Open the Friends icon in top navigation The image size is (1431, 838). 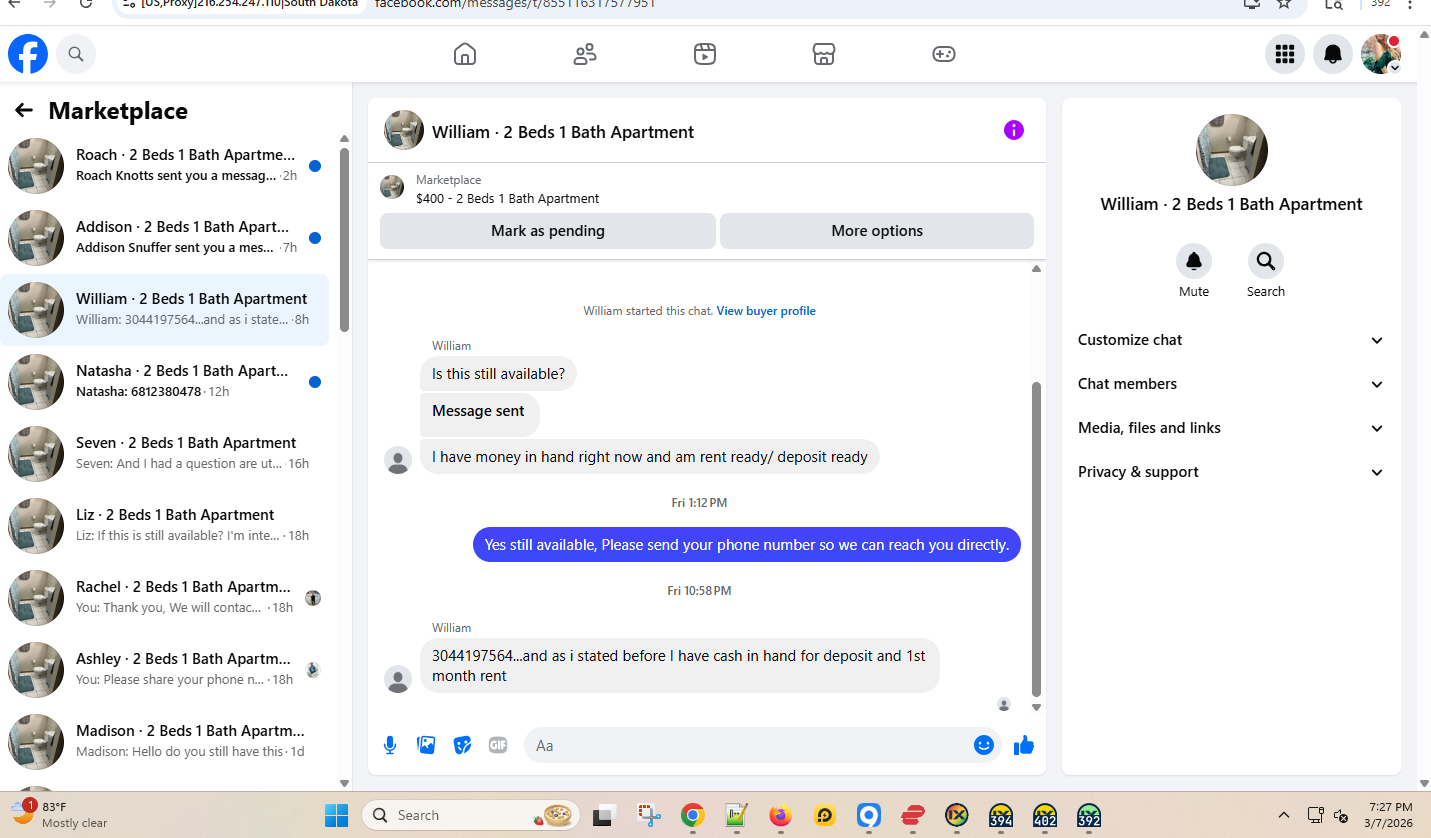click(x=585, y=54)
